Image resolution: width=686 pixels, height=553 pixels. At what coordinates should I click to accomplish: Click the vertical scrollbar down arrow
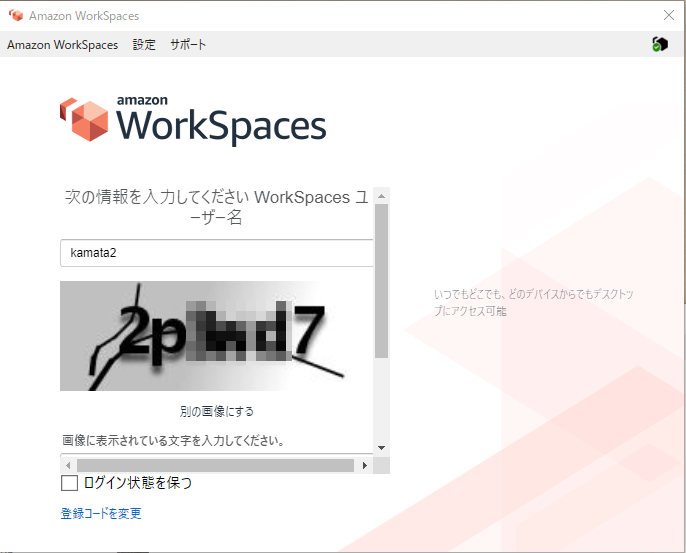[x=382, y=448]
